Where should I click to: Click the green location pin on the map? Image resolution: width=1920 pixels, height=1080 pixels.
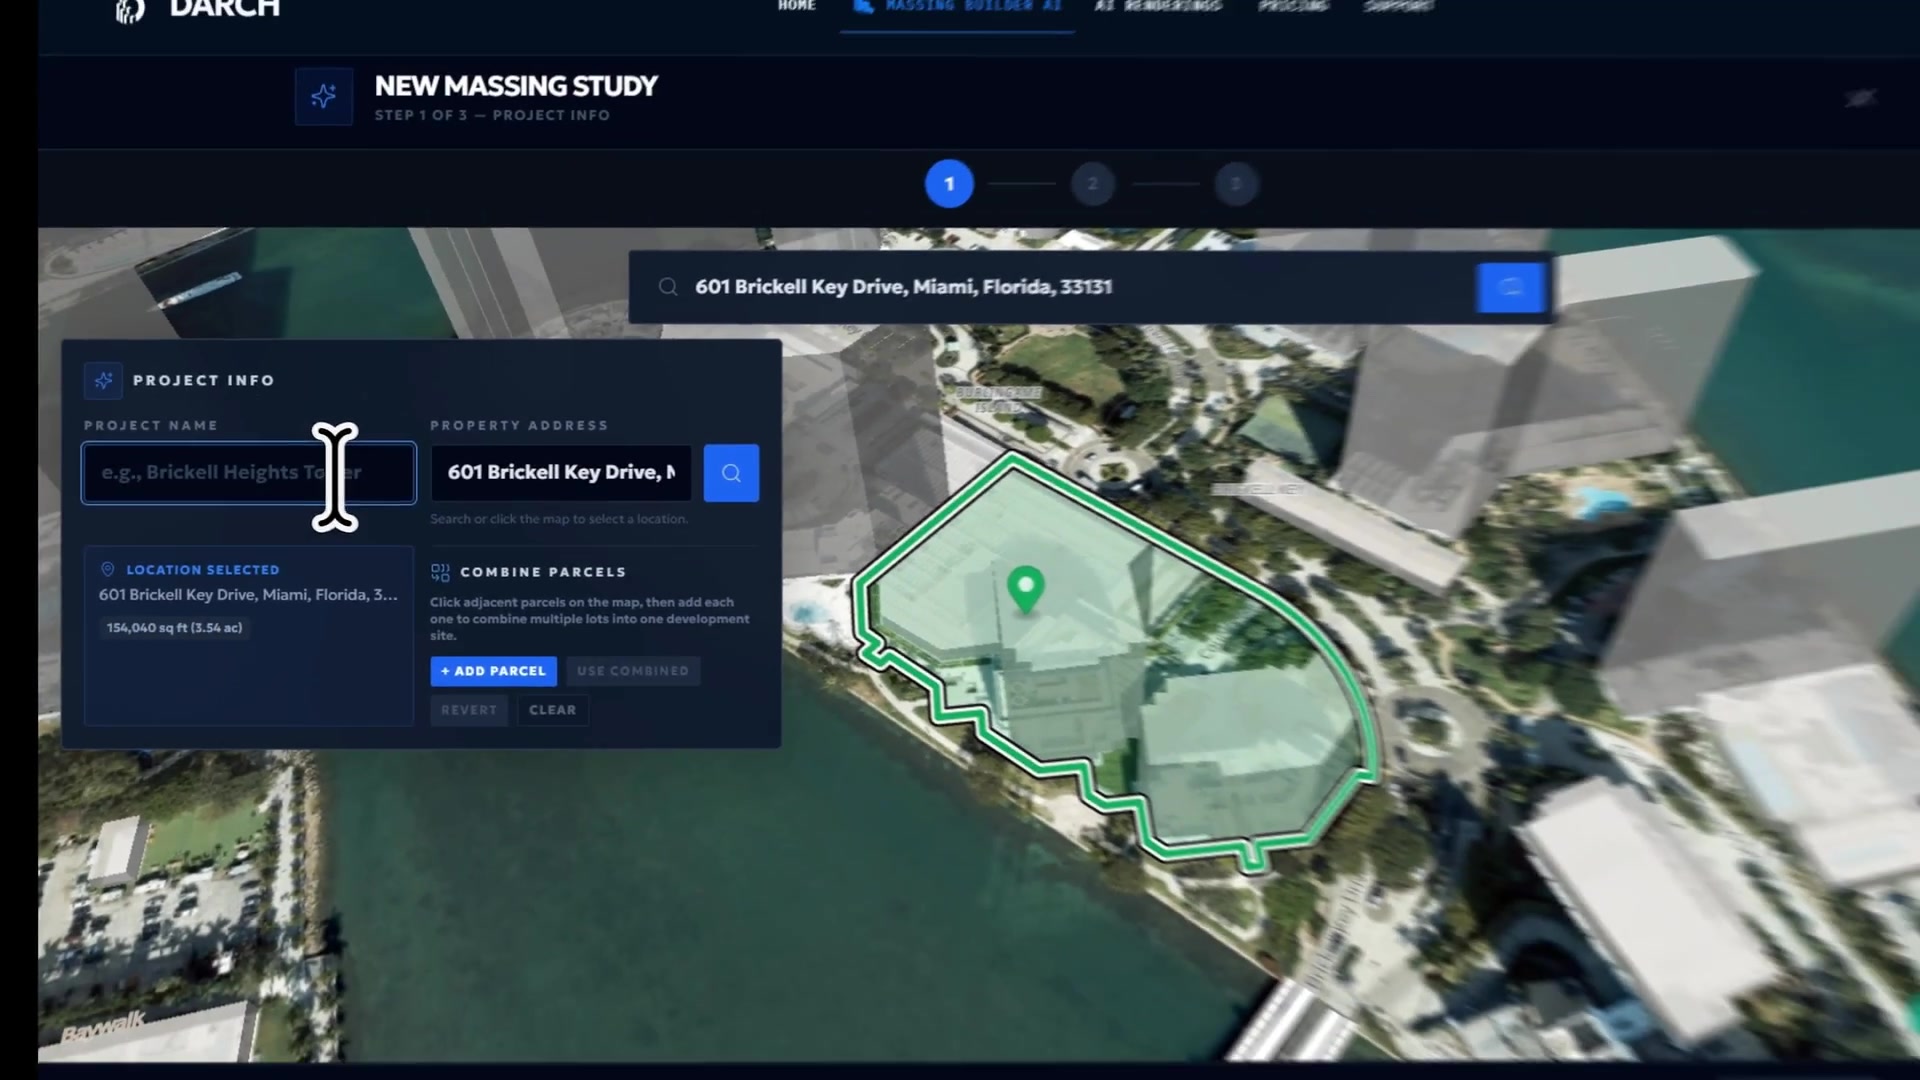point(1025,588)
